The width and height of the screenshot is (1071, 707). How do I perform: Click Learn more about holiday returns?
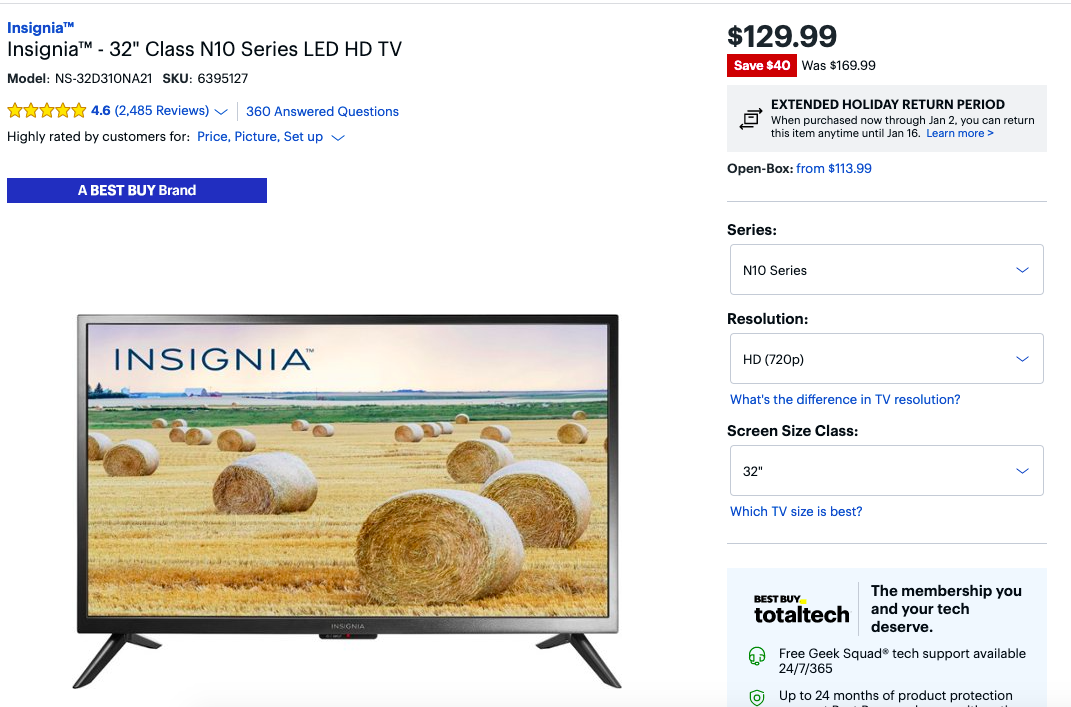(x=960, y=133)
